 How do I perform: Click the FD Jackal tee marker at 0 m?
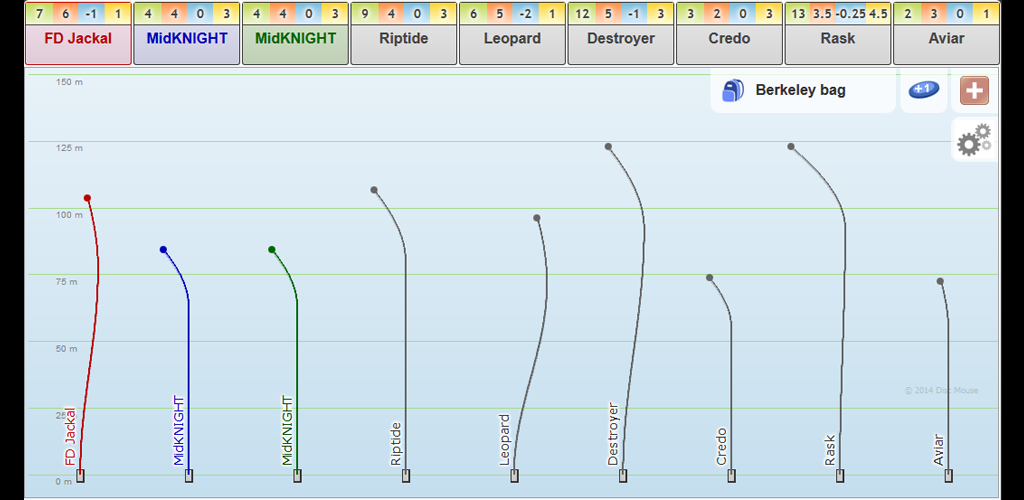pos(80,476)
